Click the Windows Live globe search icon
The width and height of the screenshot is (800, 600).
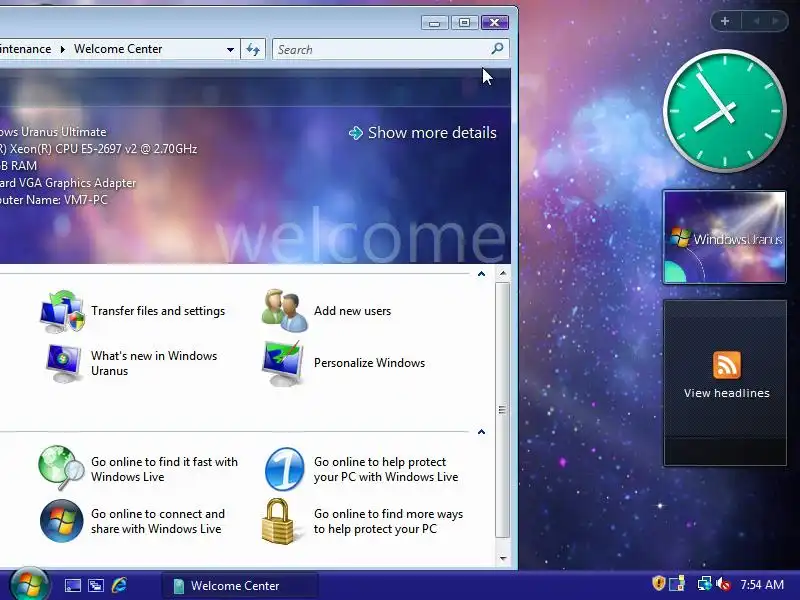point(61,468)
